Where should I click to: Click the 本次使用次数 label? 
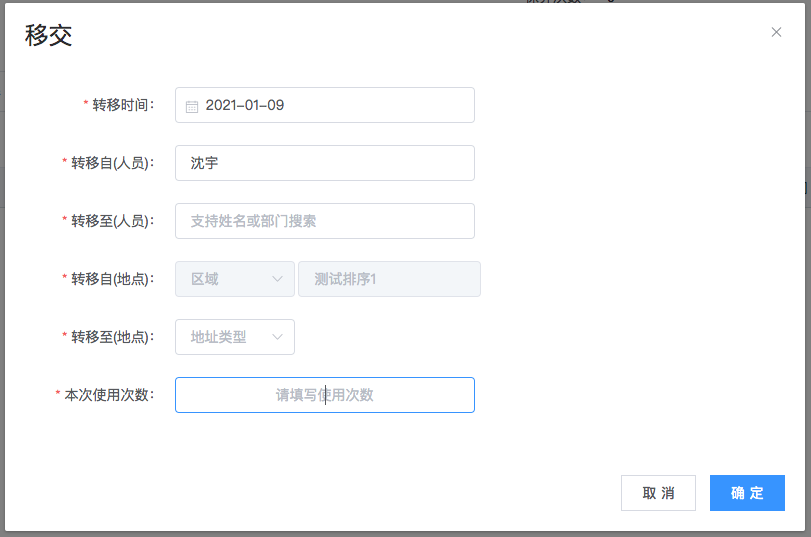coord(109,395)
